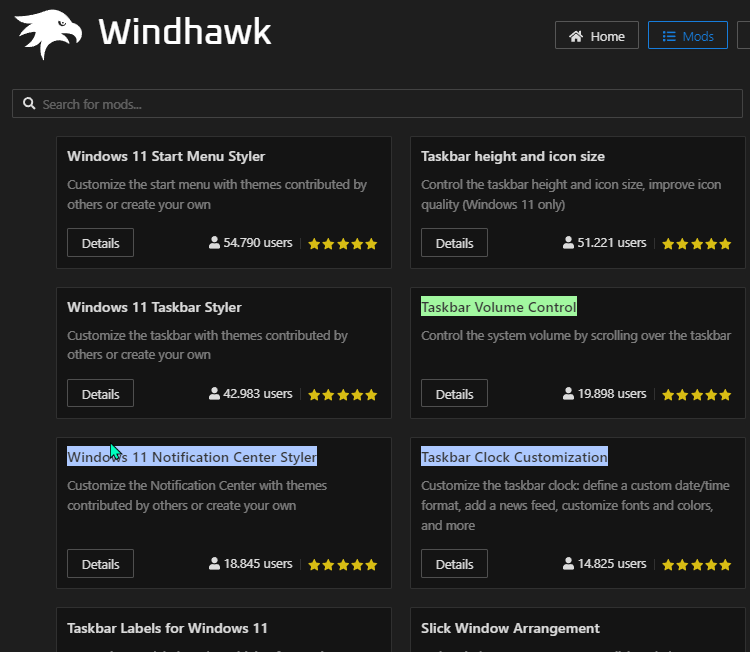
Task: Click description 'Customize the taskbar clock: define'
Action: click(575, 505)
